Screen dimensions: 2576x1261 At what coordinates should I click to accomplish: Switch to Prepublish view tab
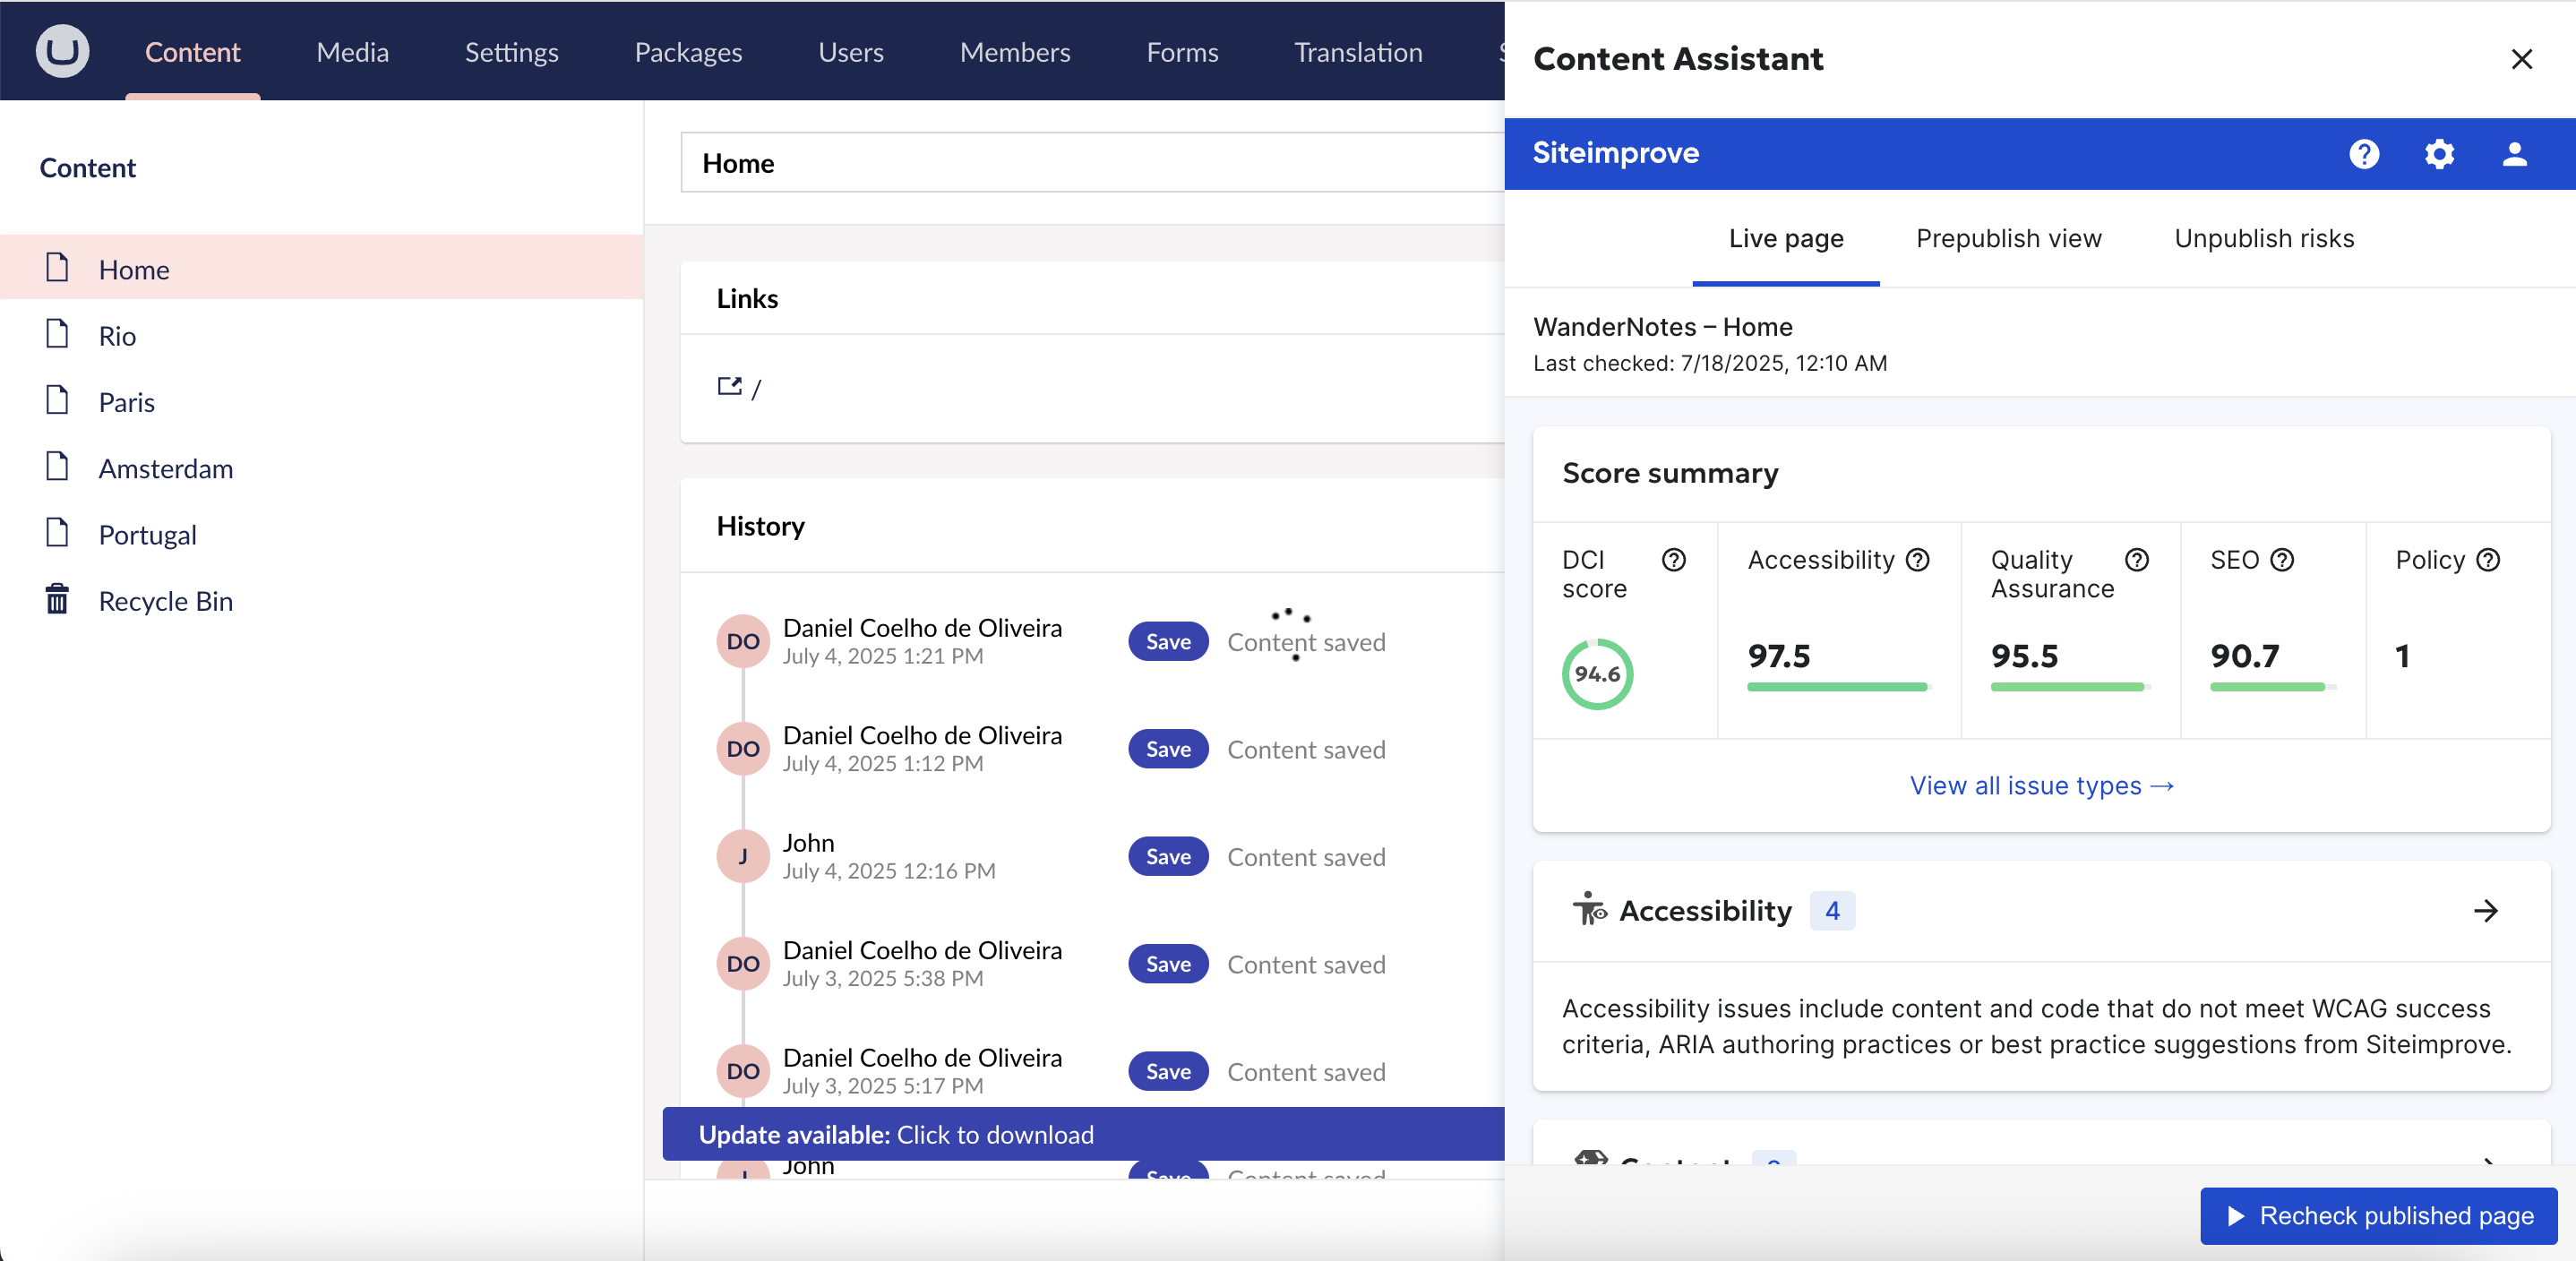2008,239
